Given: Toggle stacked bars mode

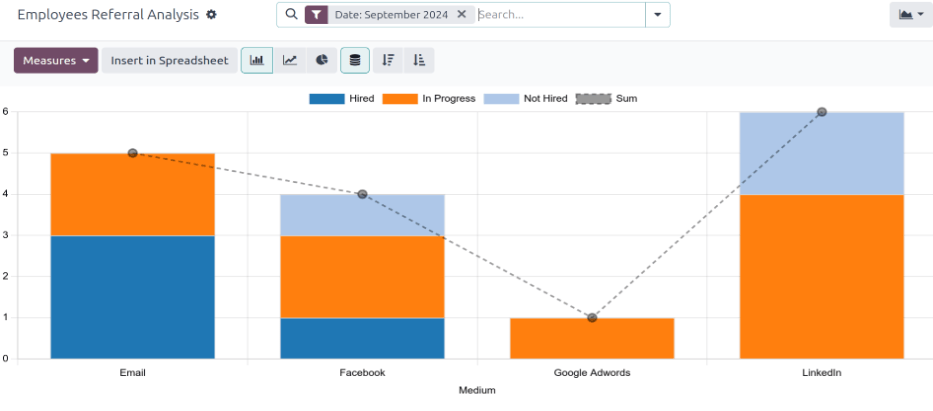Looking at the screenshot, I should (355, 60).
